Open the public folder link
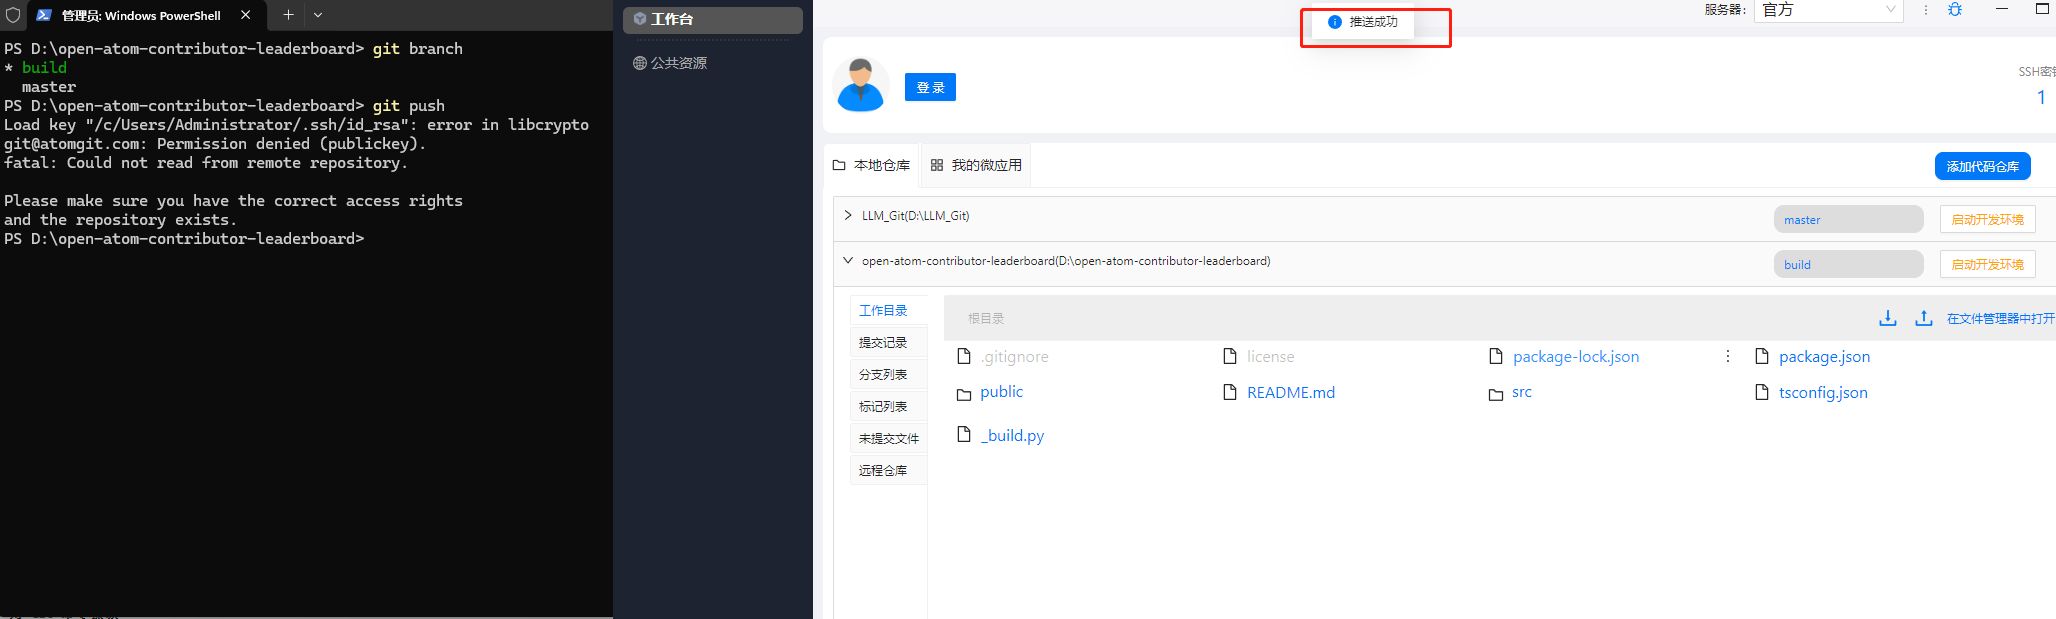Screen dimensions: 2056x619 pyautogui.click(x=1002, y=392)
